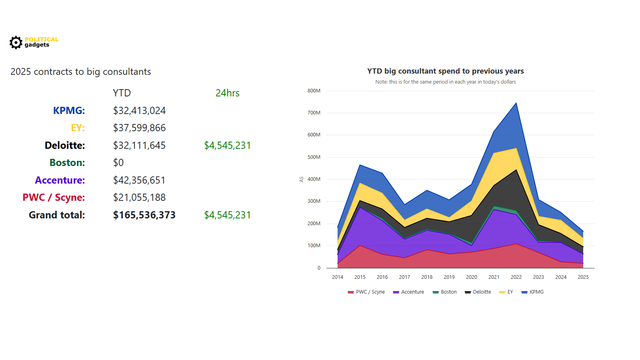Click the Boston row label
The image size is (640, 360).
point(67,163)
